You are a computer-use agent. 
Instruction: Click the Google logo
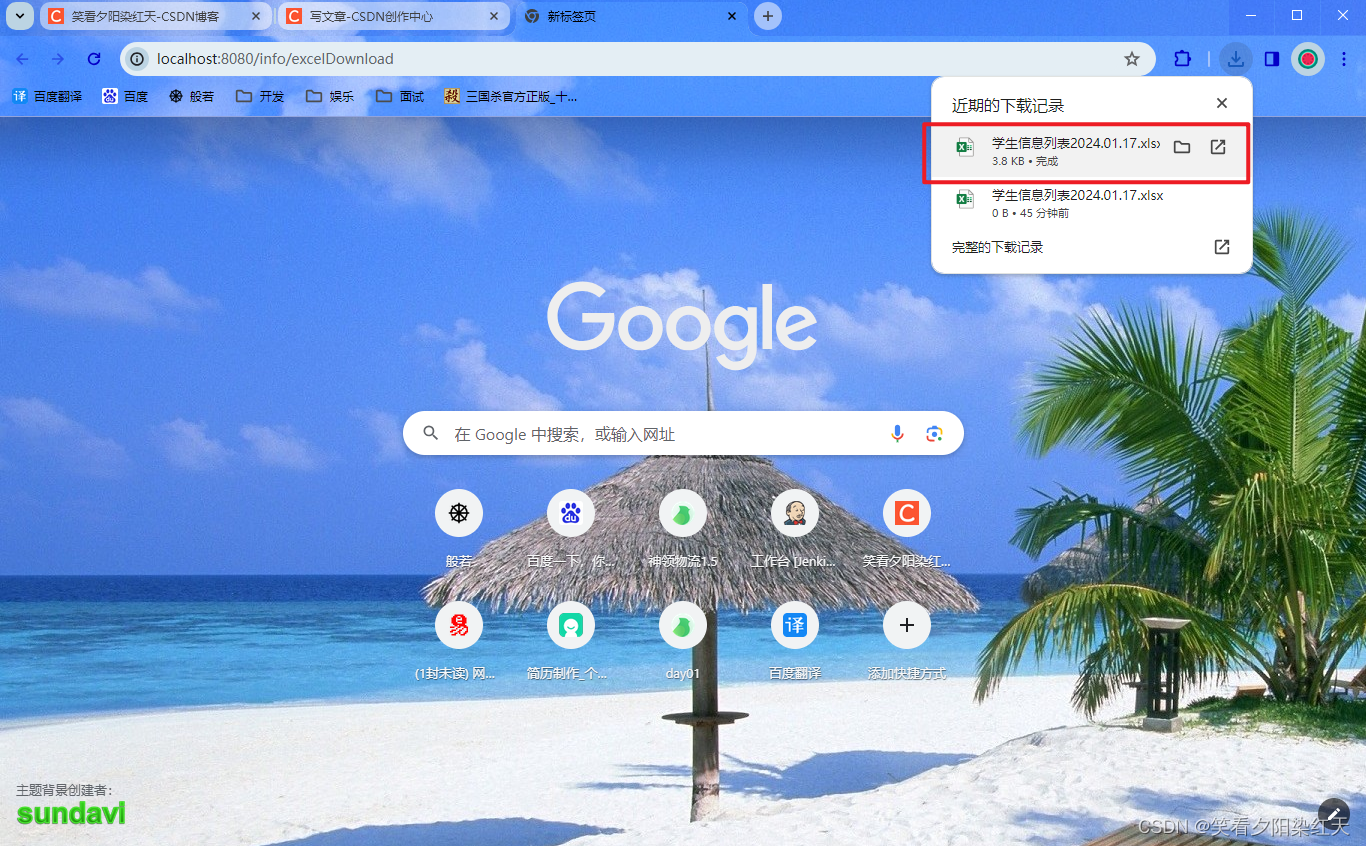tap(682, 325)
